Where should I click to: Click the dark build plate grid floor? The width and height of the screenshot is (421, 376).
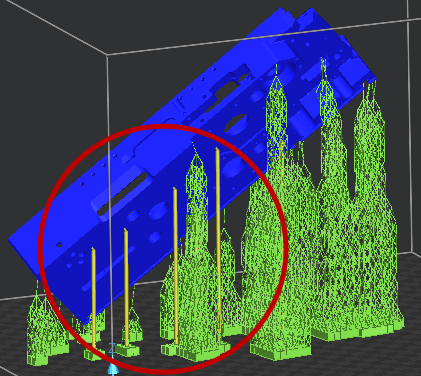(350, 357)
